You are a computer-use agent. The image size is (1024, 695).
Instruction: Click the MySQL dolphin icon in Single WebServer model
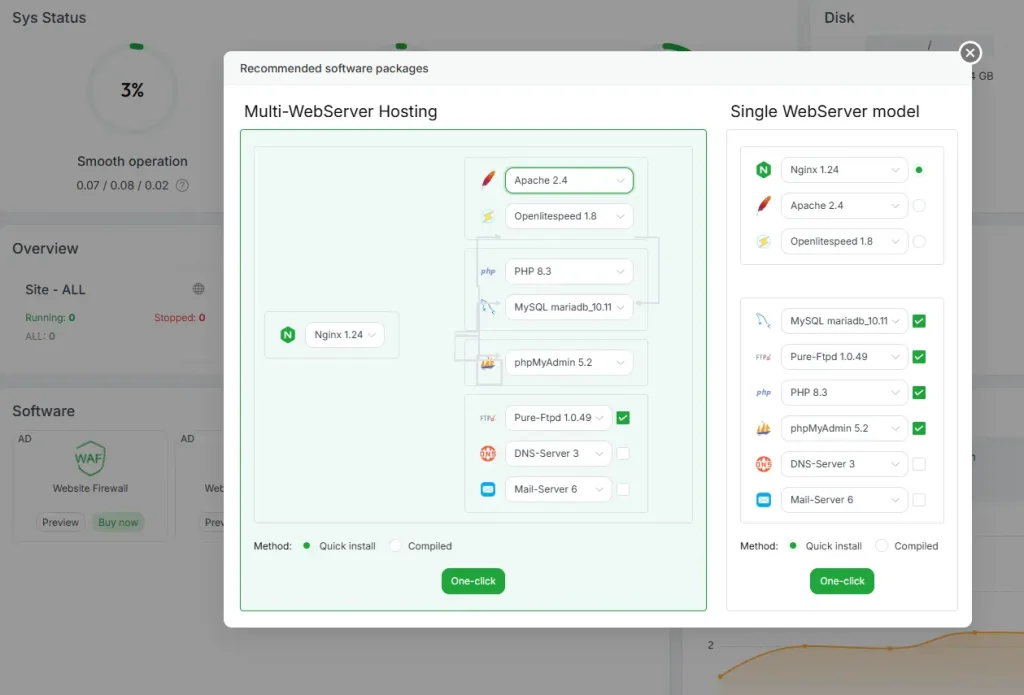[763, 321]
